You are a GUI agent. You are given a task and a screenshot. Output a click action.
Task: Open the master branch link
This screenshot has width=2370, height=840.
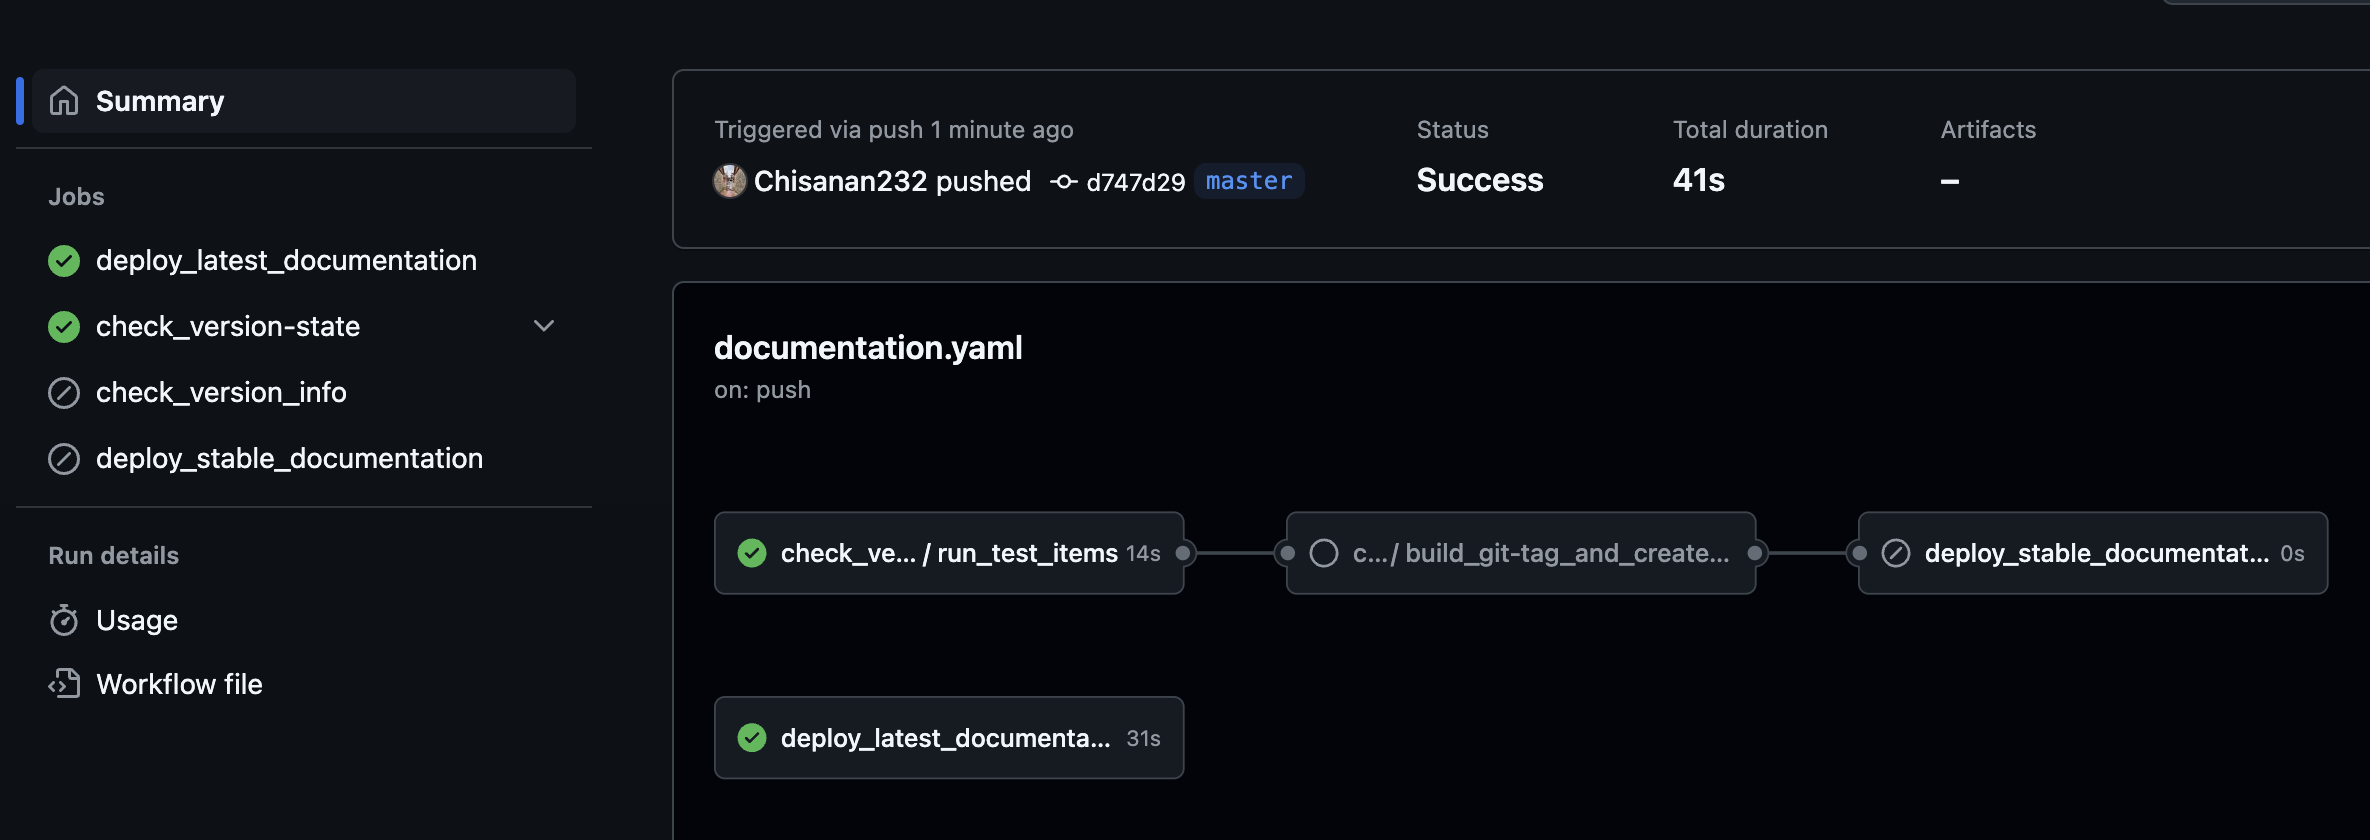1249,181
